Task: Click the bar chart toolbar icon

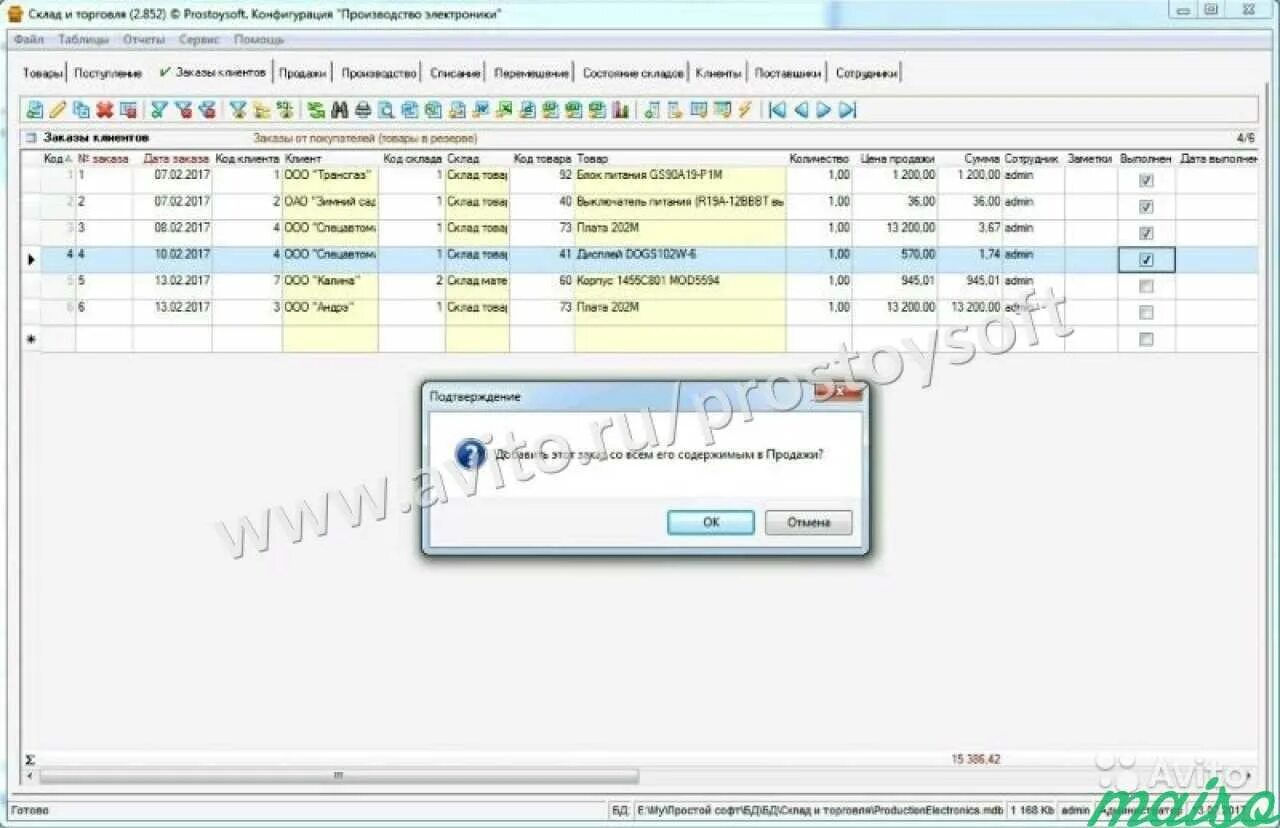Action: click(x=619, y=110)
